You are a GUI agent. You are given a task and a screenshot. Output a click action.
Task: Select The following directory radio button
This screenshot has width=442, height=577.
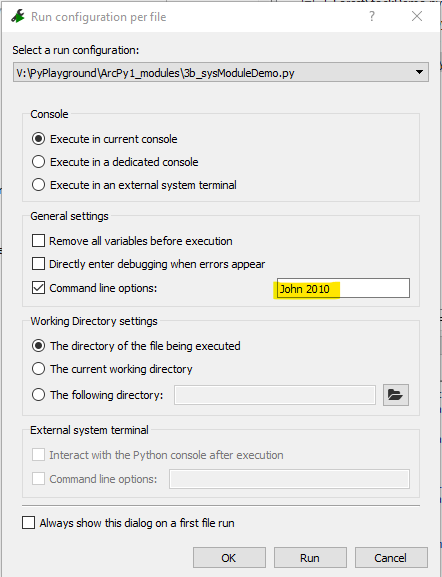(38, 395)
